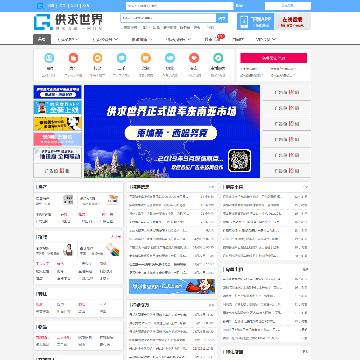Click the pink publish button in right card
This screenshot has width=360, height=360.
(273, 58)
